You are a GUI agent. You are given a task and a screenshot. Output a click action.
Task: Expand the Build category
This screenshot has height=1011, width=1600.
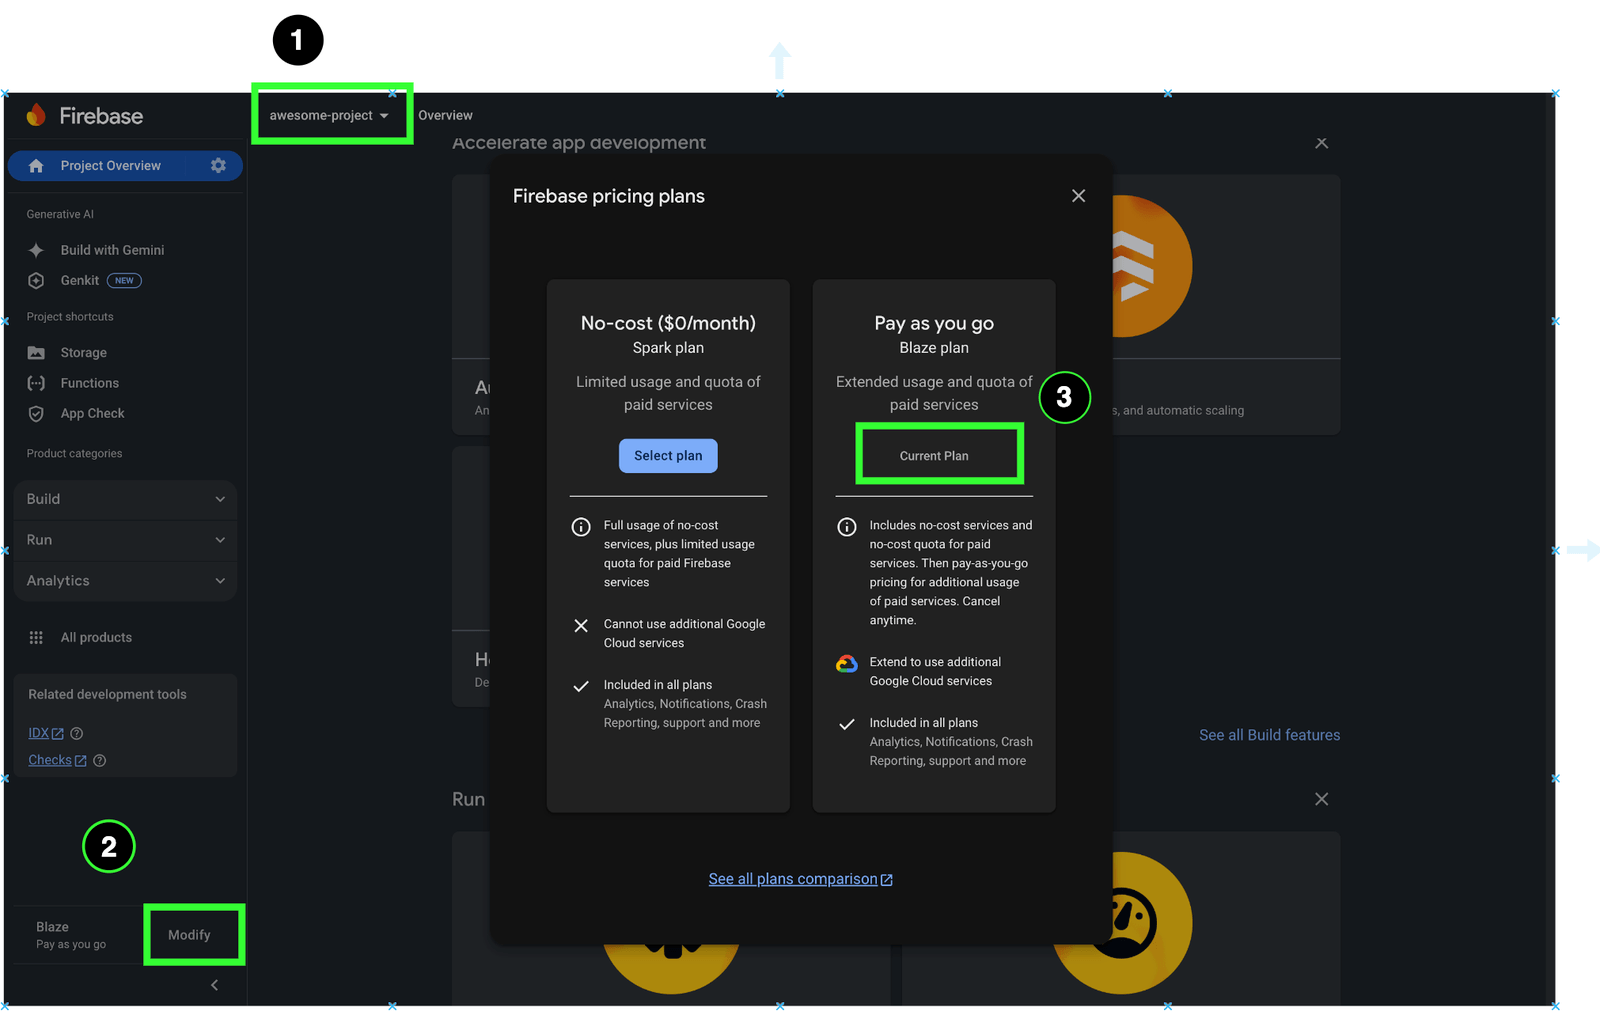(125, 499)
